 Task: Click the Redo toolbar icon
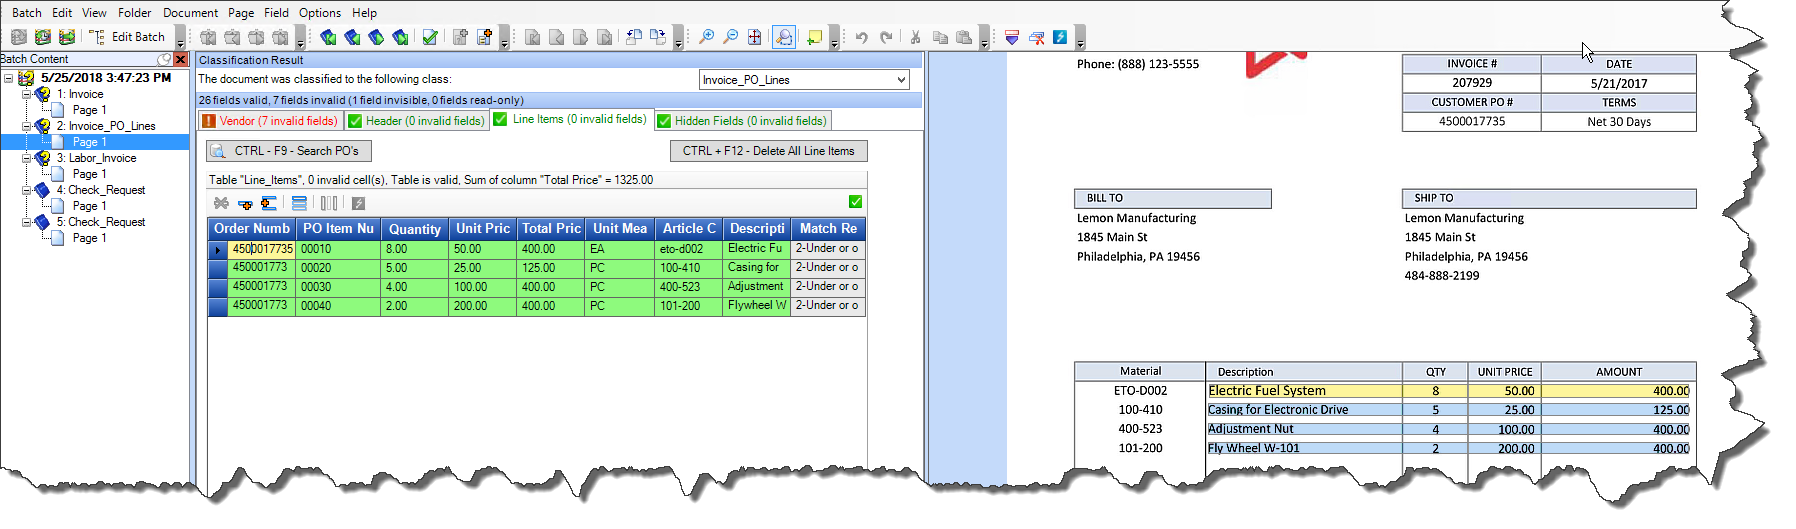point(886,37)
